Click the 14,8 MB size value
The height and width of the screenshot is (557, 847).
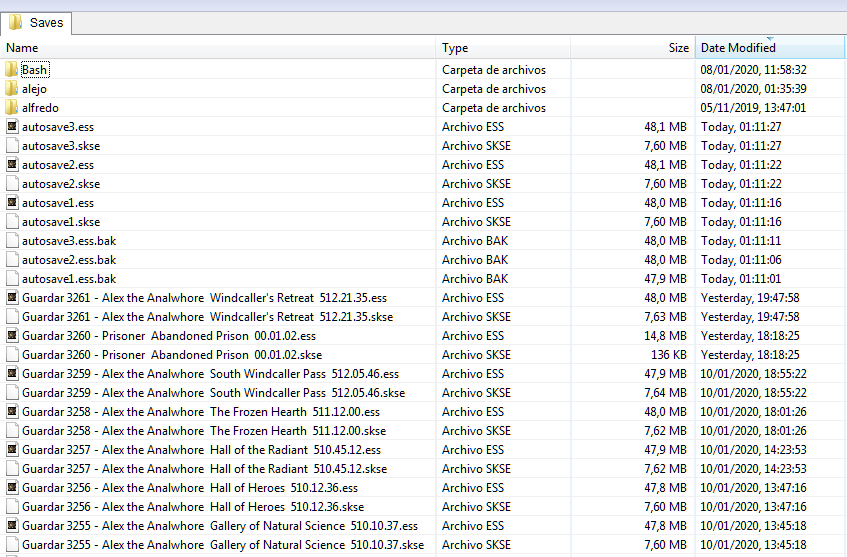(666, 335)
